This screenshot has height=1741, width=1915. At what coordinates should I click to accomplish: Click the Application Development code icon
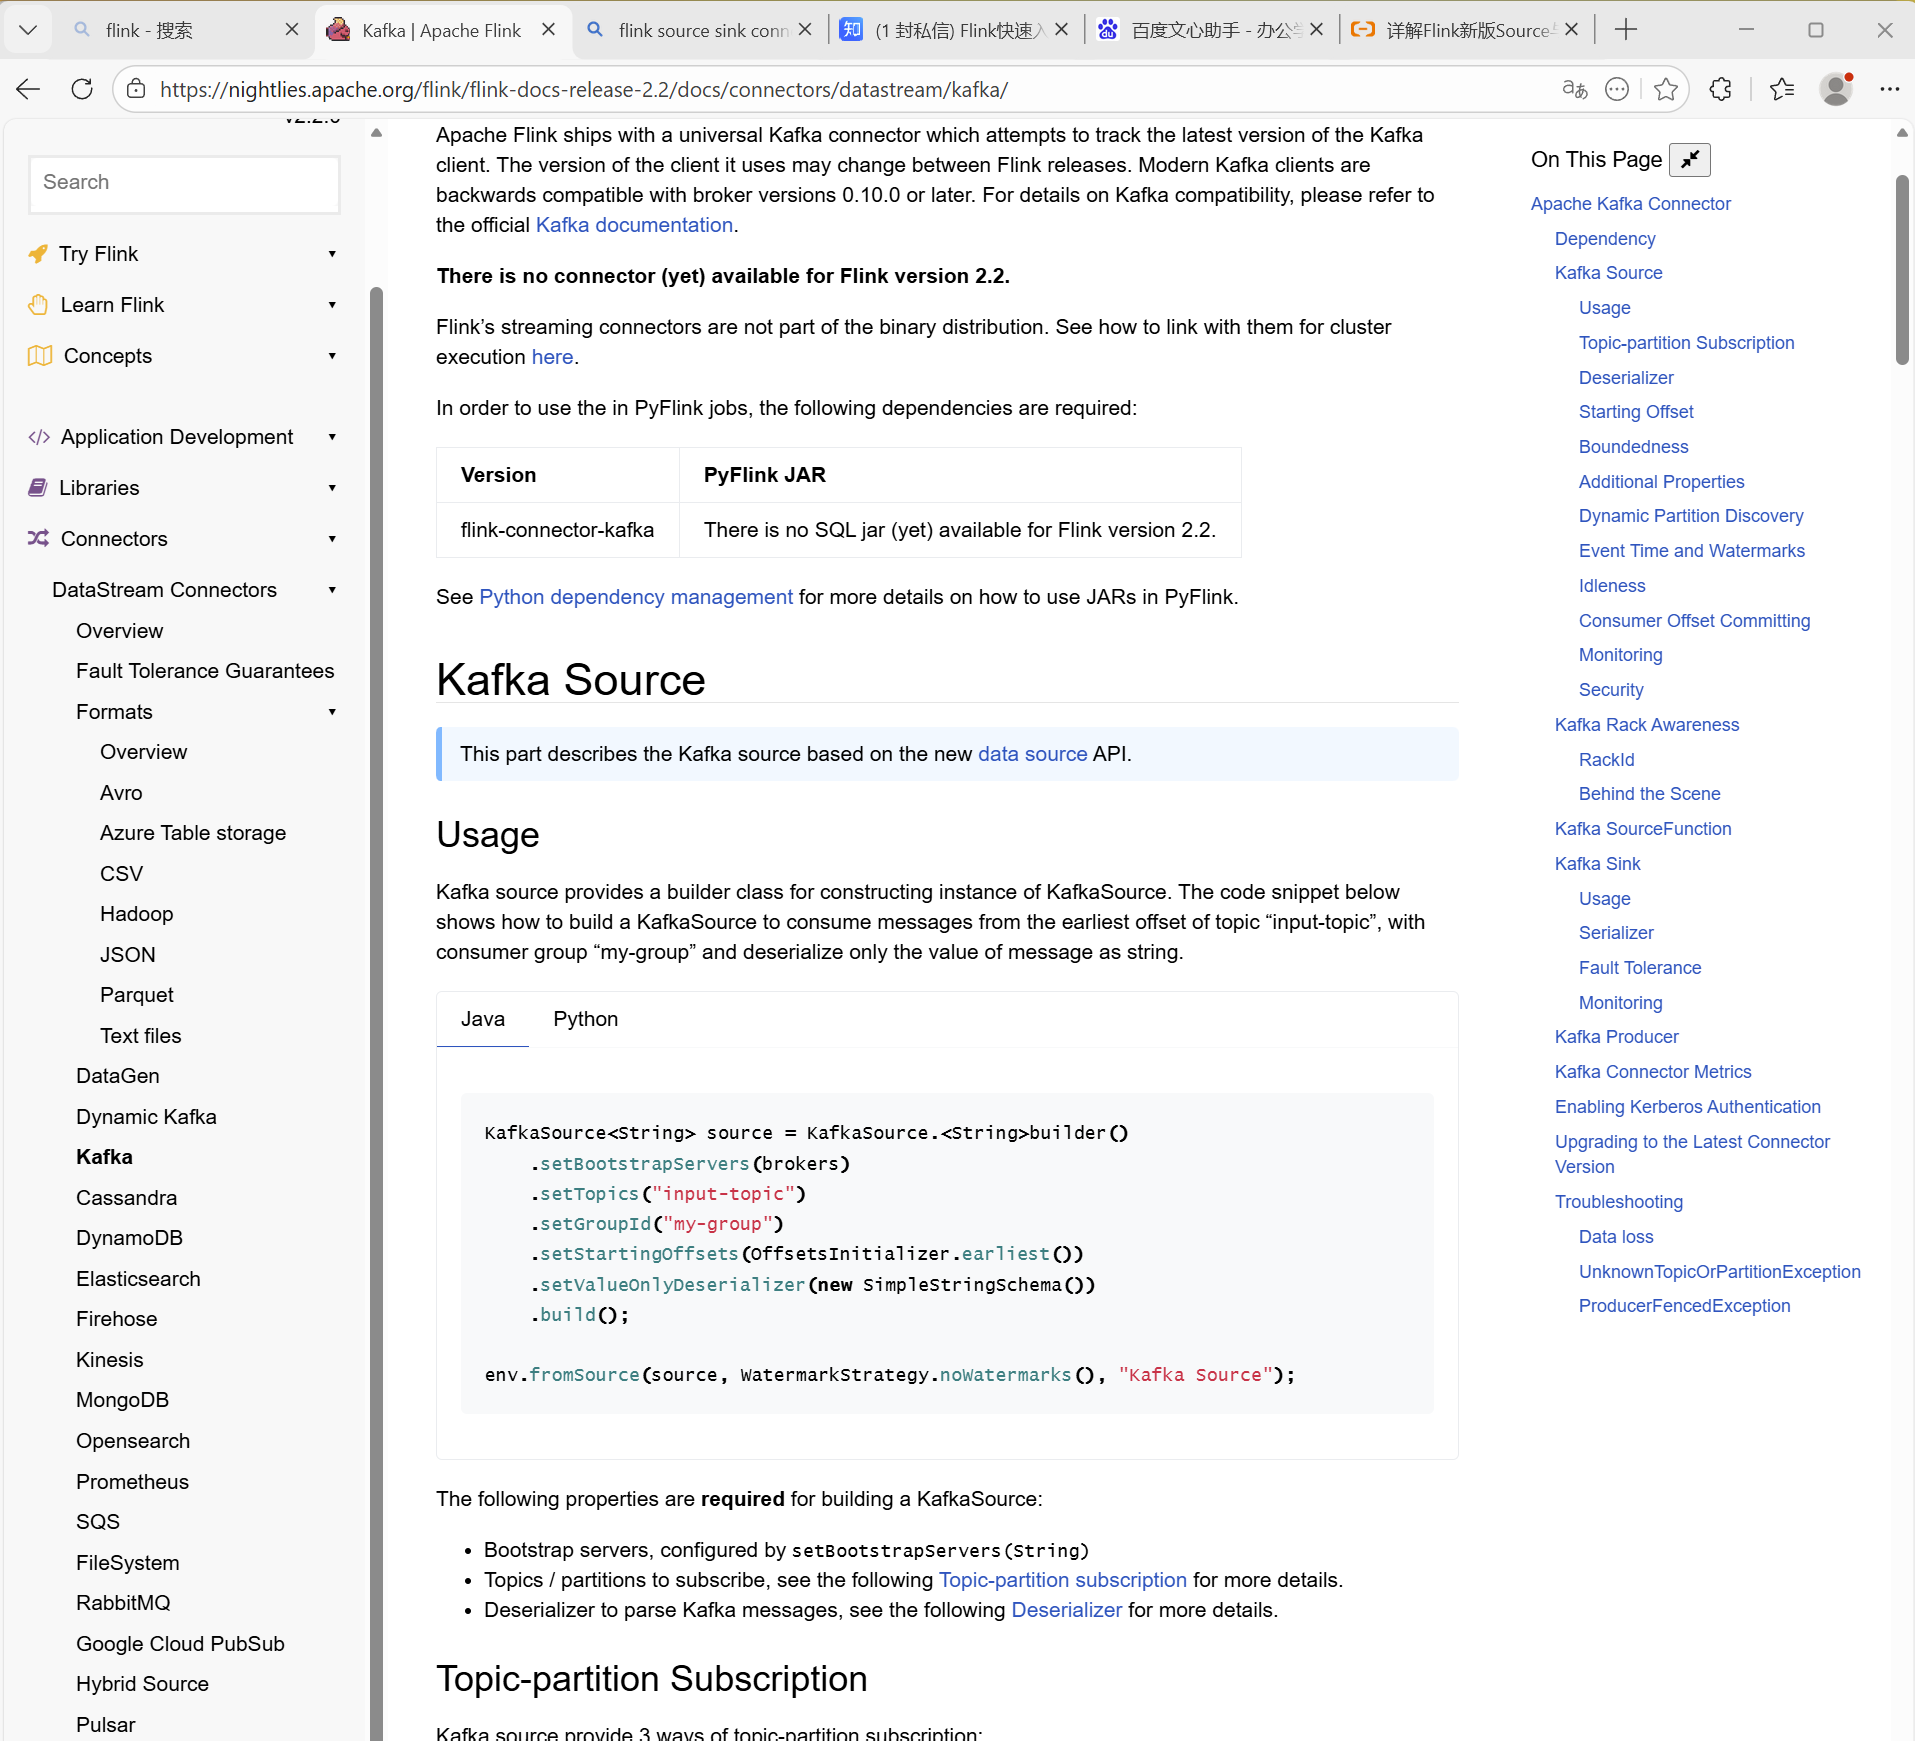point(39,437)
